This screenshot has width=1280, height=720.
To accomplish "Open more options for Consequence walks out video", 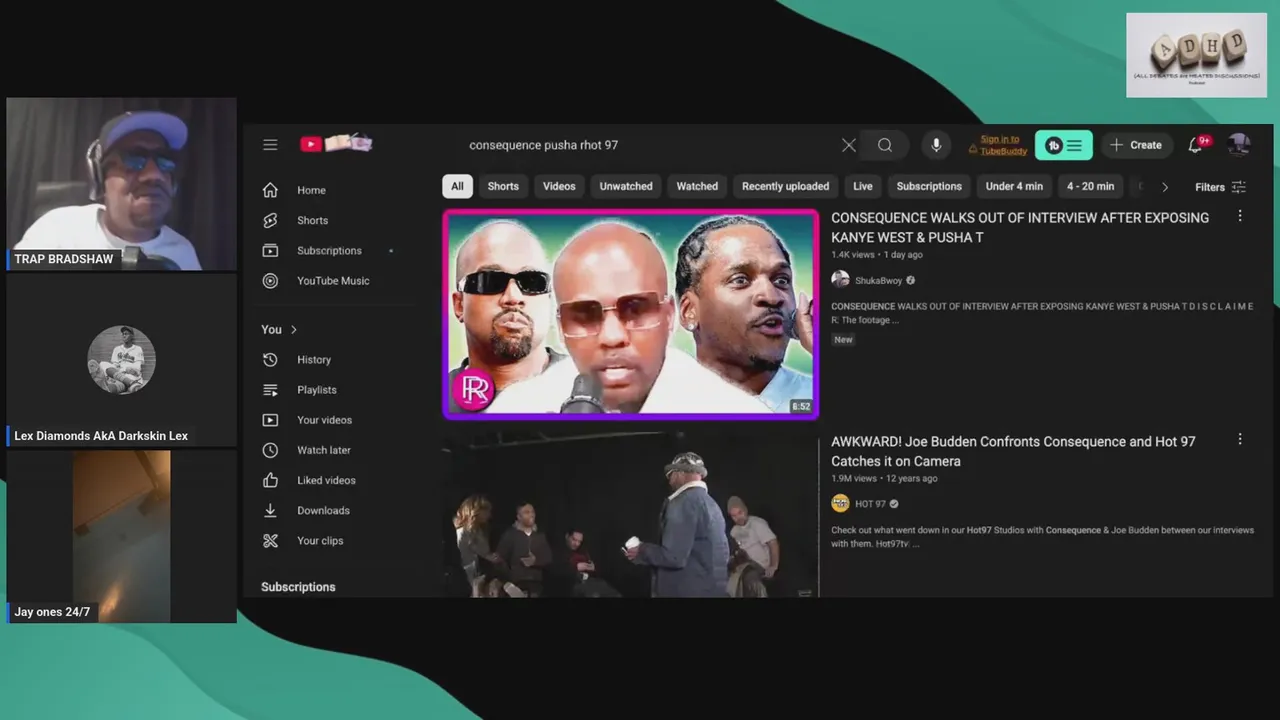I will [1240, 216].
